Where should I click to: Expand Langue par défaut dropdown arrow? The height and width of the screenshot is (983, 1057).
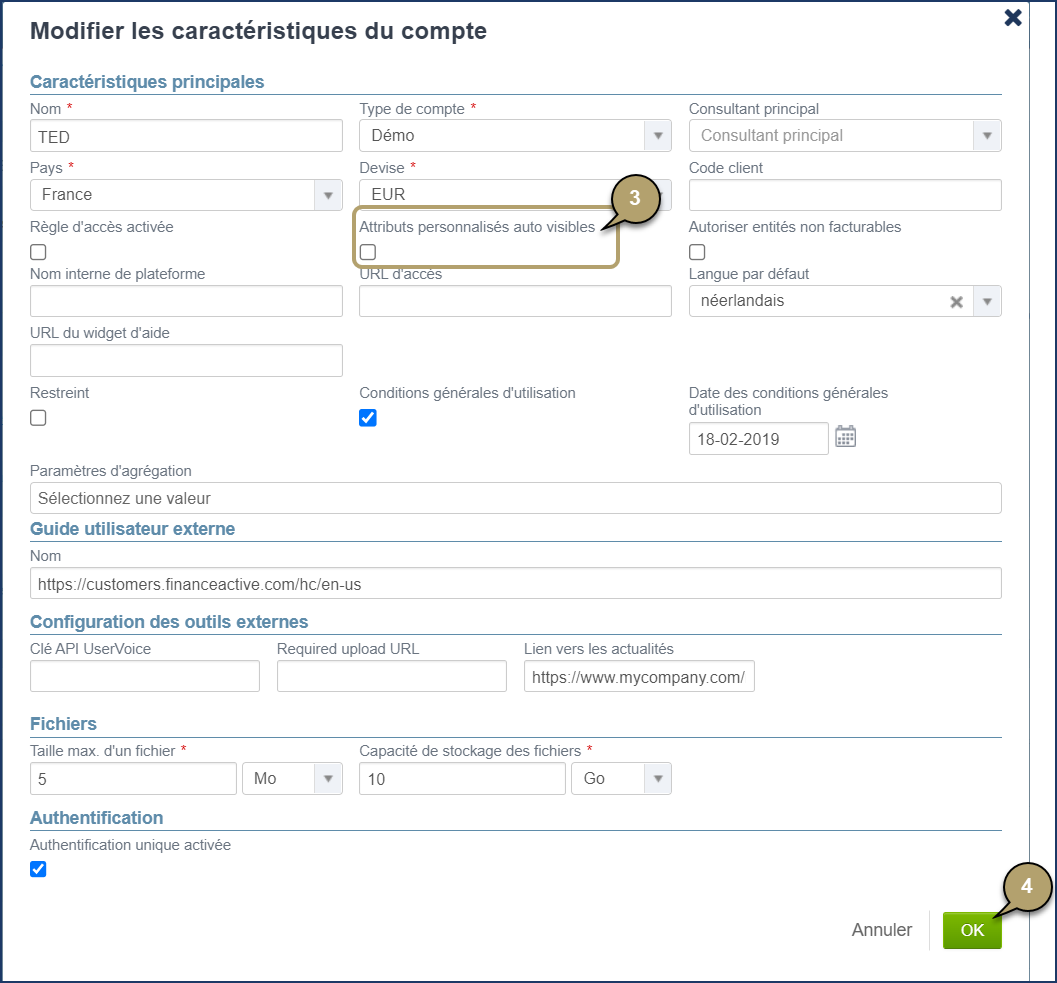(x=987, y=302)
